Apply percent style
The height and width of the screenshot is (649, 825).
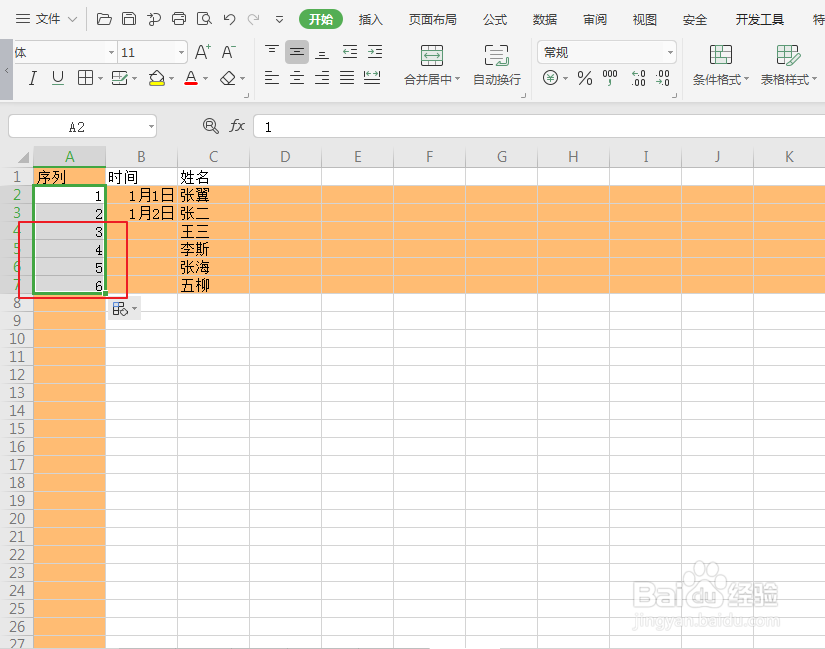pyautogui.click(x=585, y=78)
